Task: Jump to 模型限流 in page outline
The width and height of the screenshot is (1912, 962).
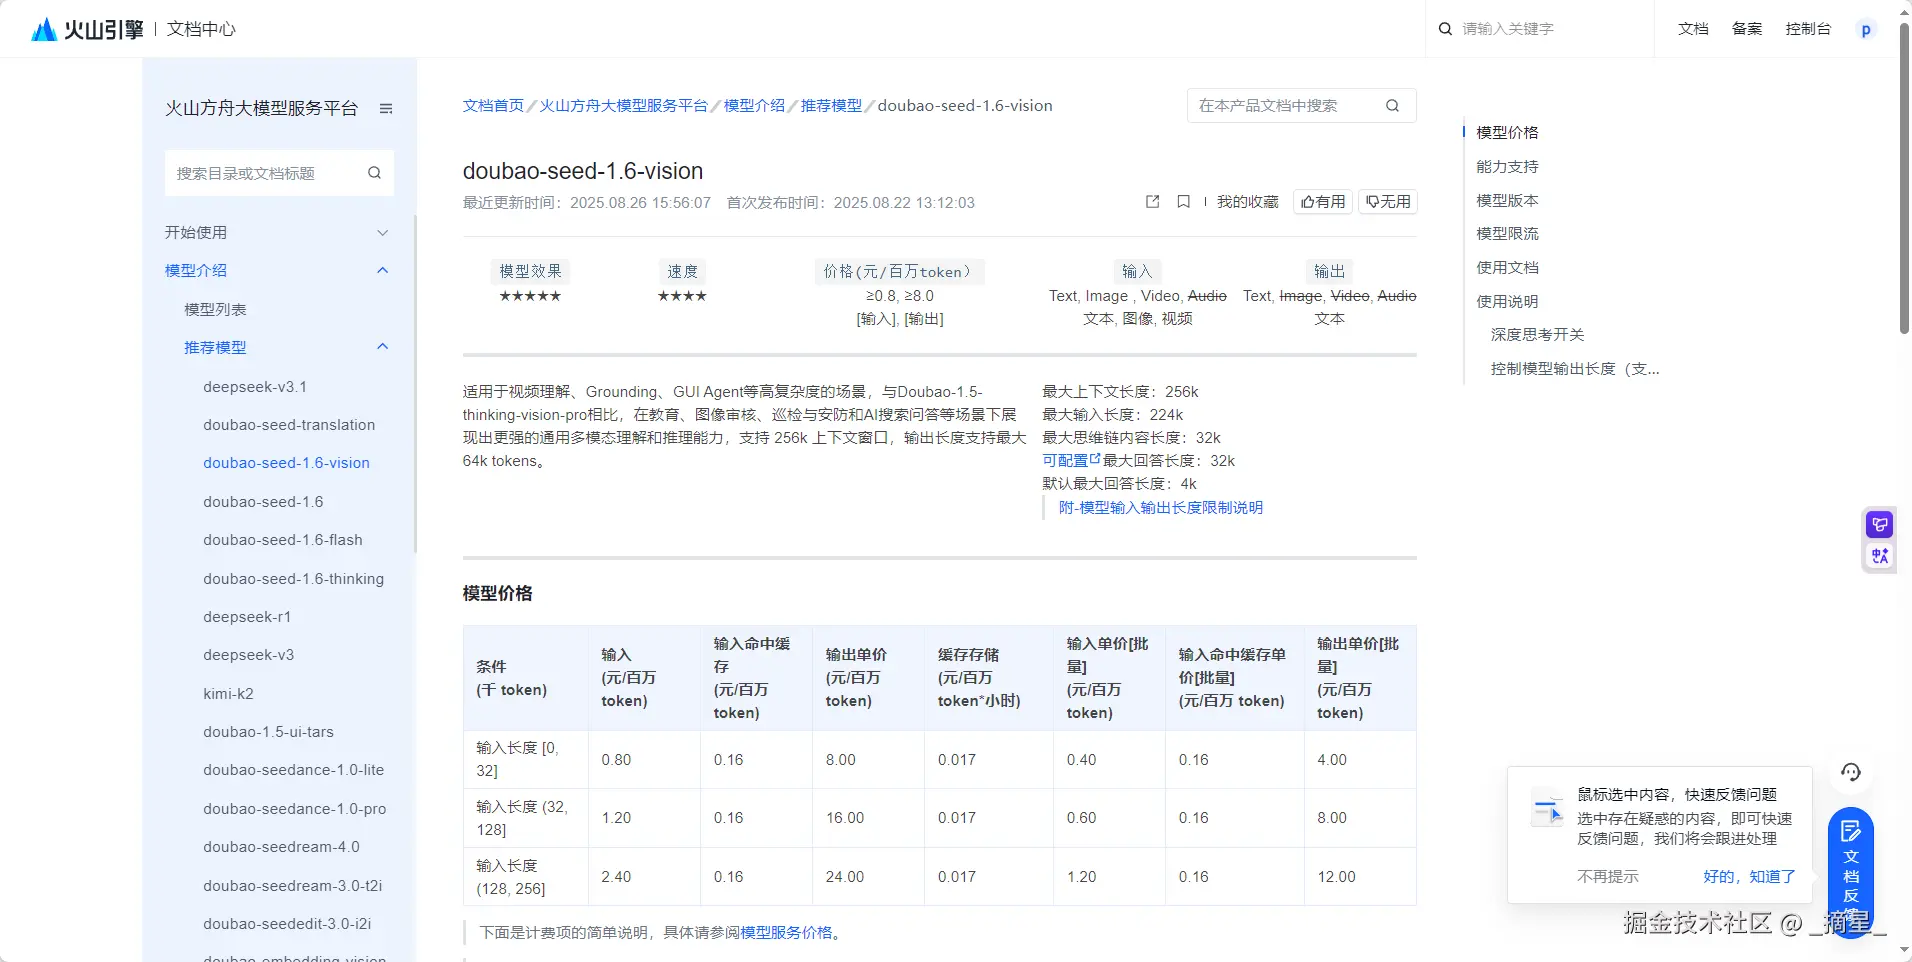Action: [1507, 234]
